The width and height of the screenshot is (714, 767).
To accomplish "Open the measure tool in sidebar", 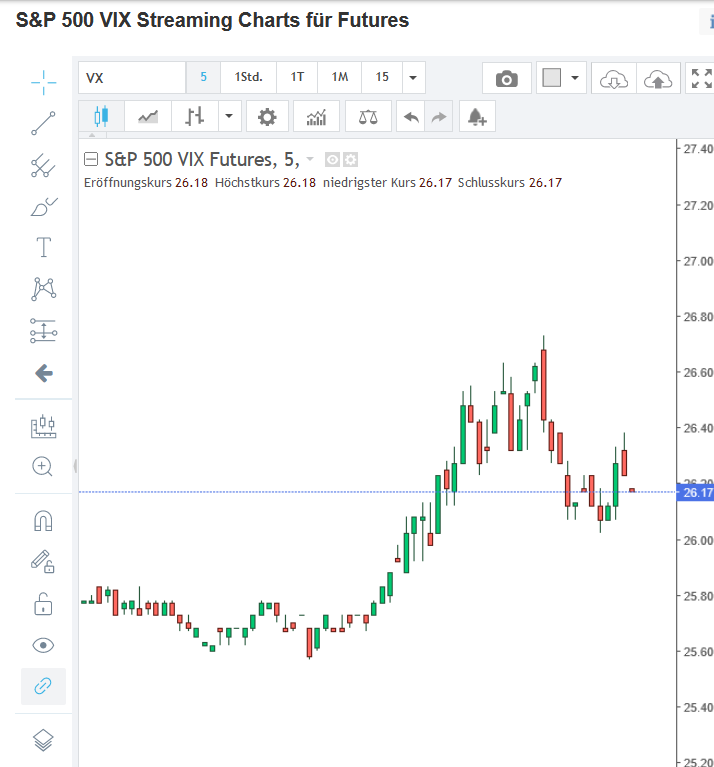I will pos(44,427).
